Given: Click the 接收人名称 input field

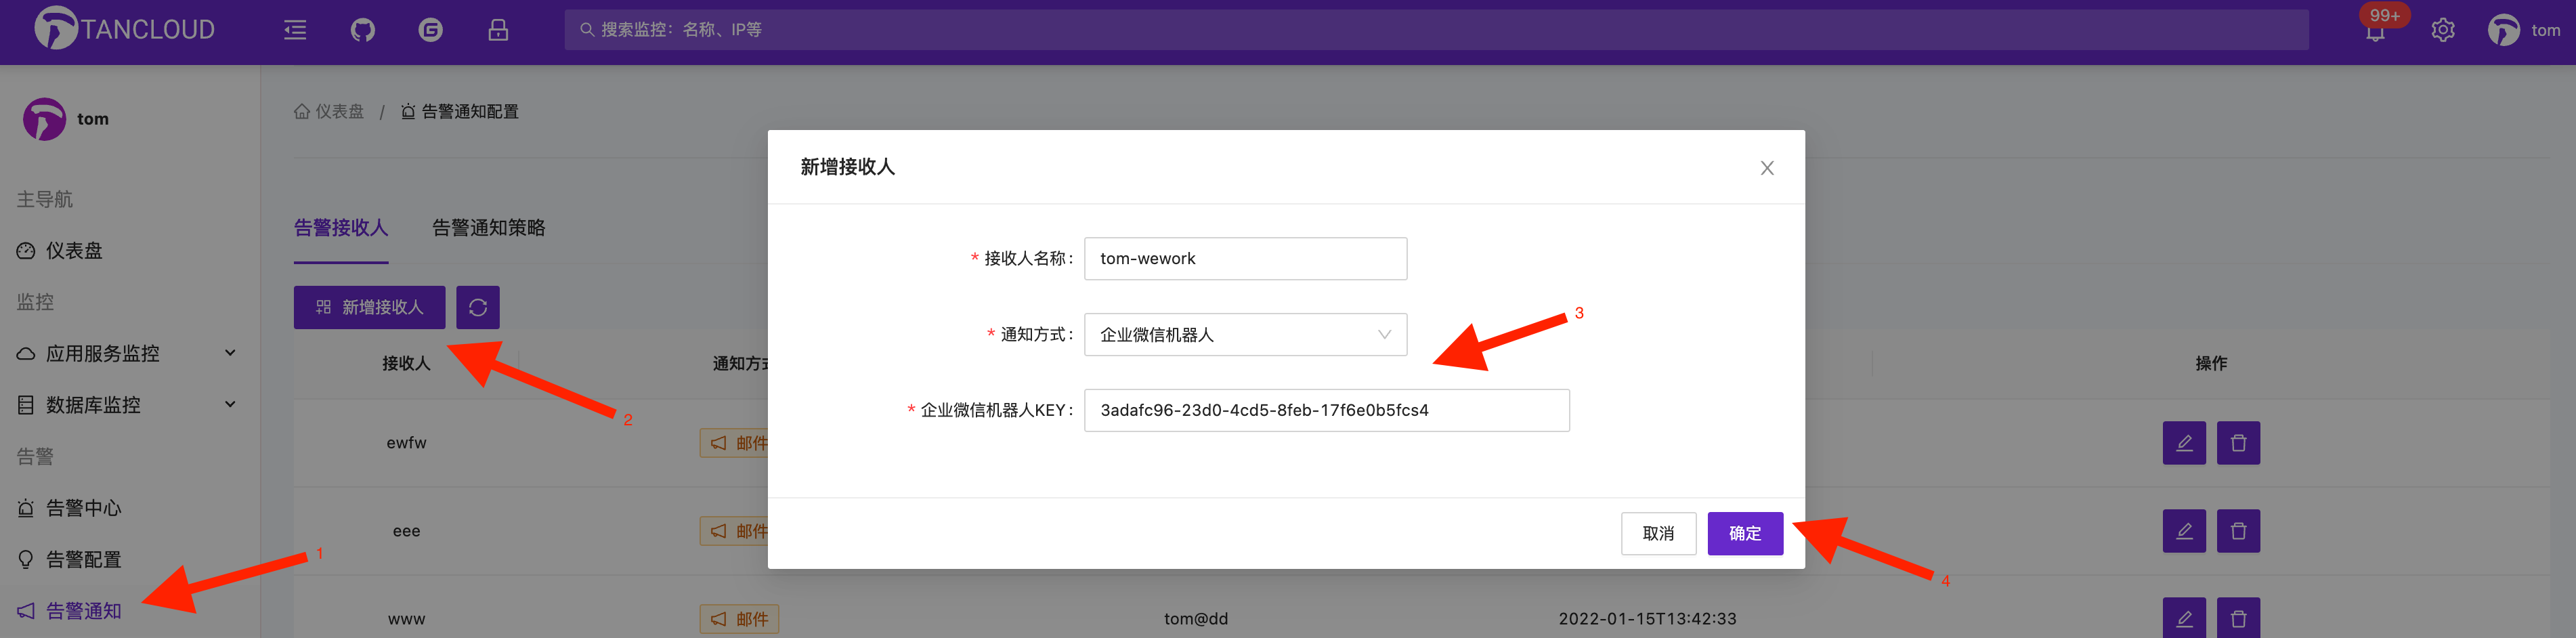Looking at the screenshot, I should (x=1245, y=259).
